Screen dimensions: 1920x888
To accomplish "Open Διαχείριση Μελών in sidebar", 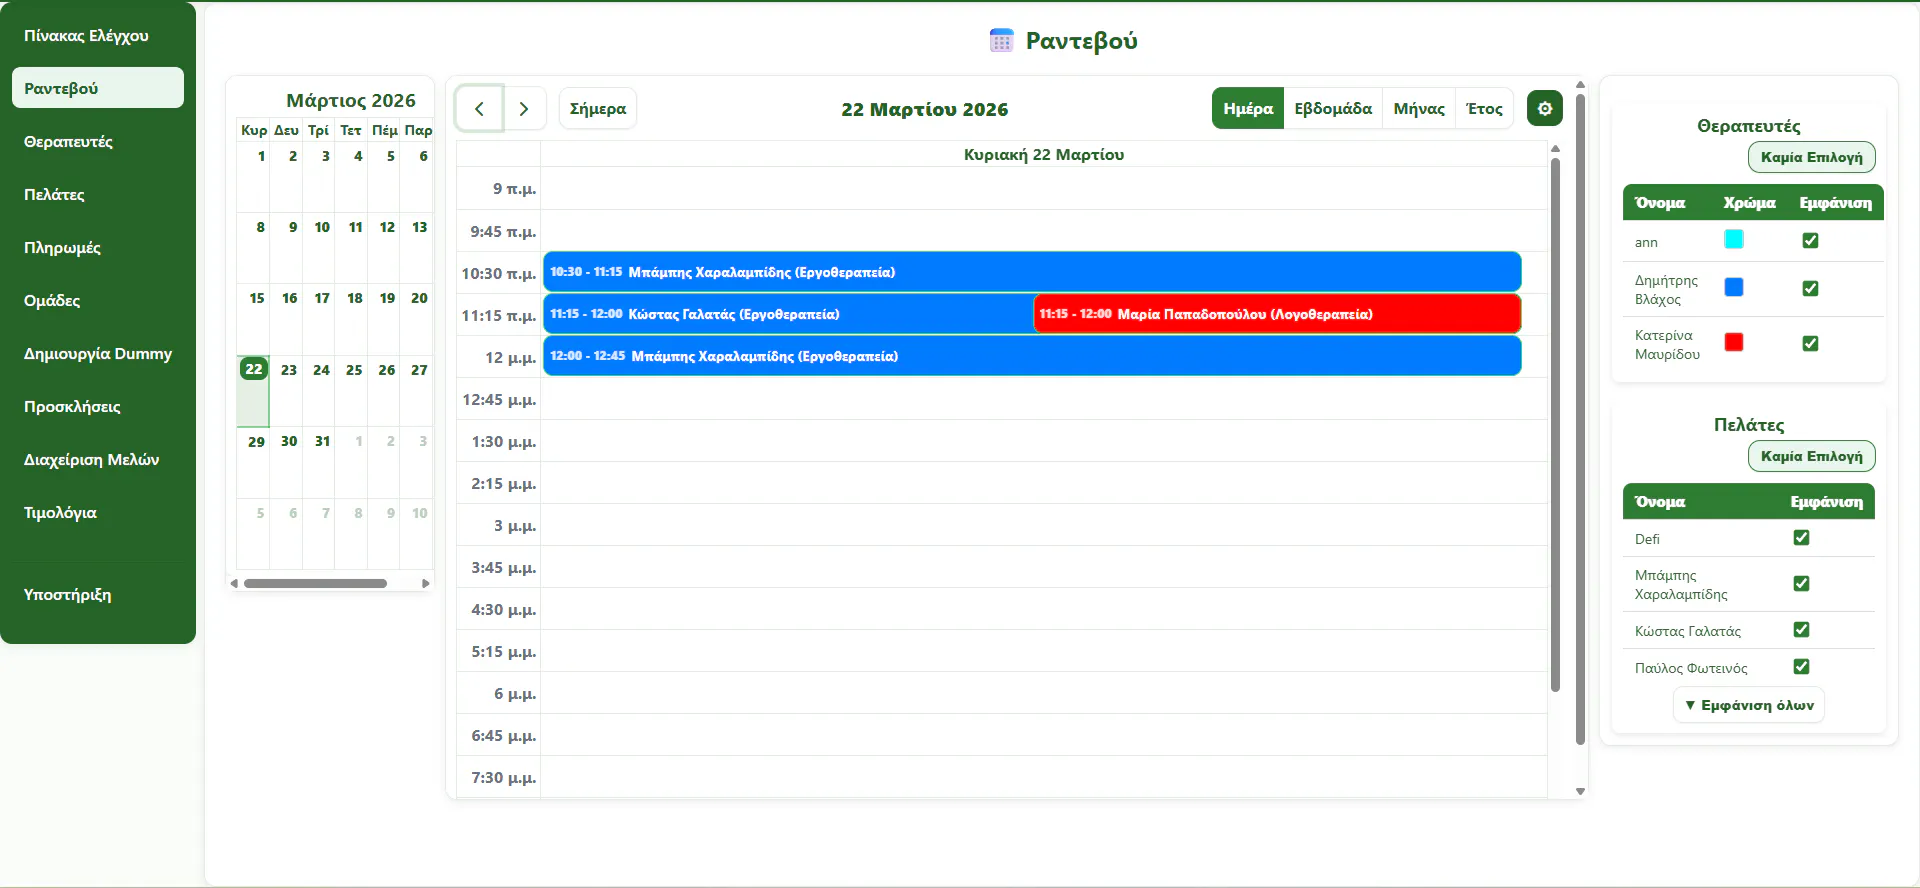I will pos(98,459).
